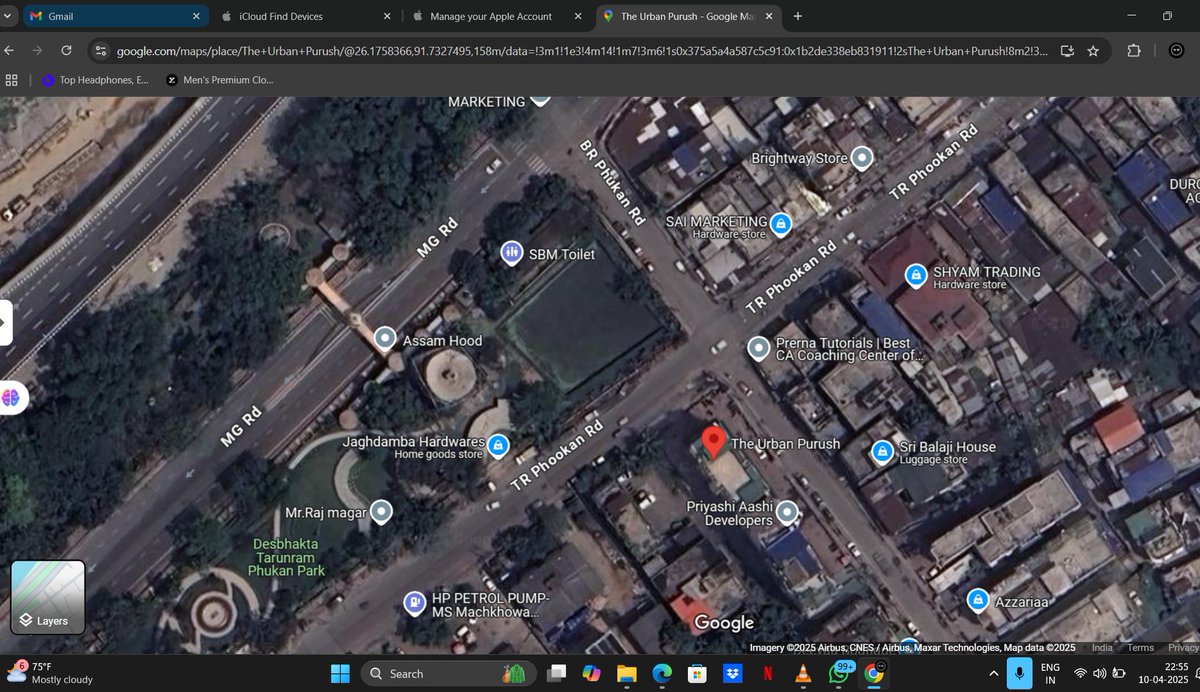Screen dimensions: 1200x692
Task: Show hidden system tray icons chevron
Action: (993, 673)
